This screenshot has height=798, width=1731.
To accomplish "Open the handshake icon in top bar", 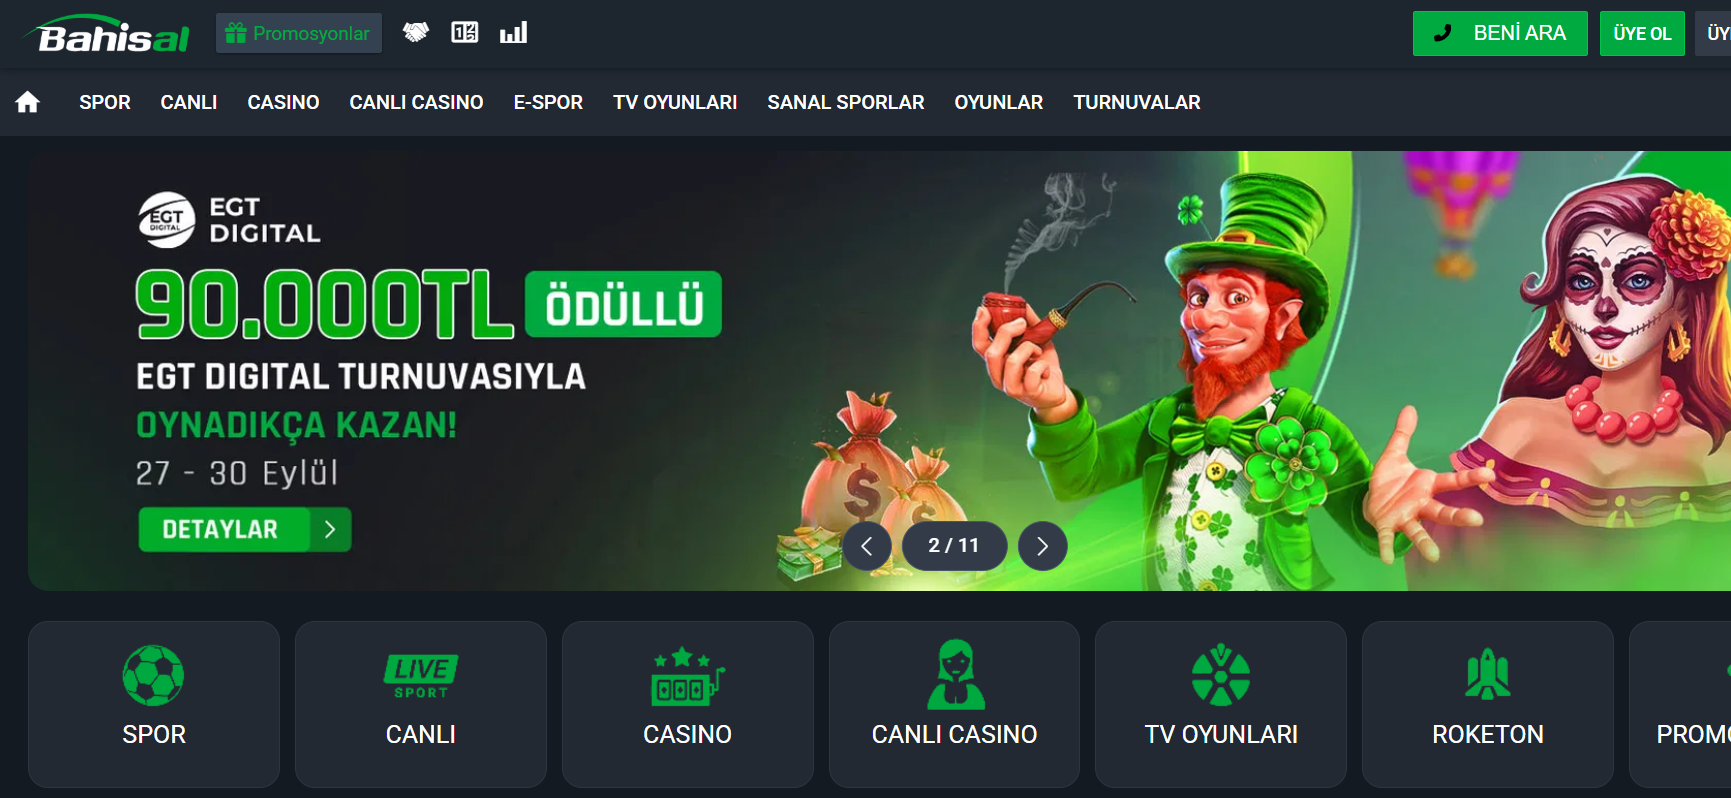I will (416, 33).
